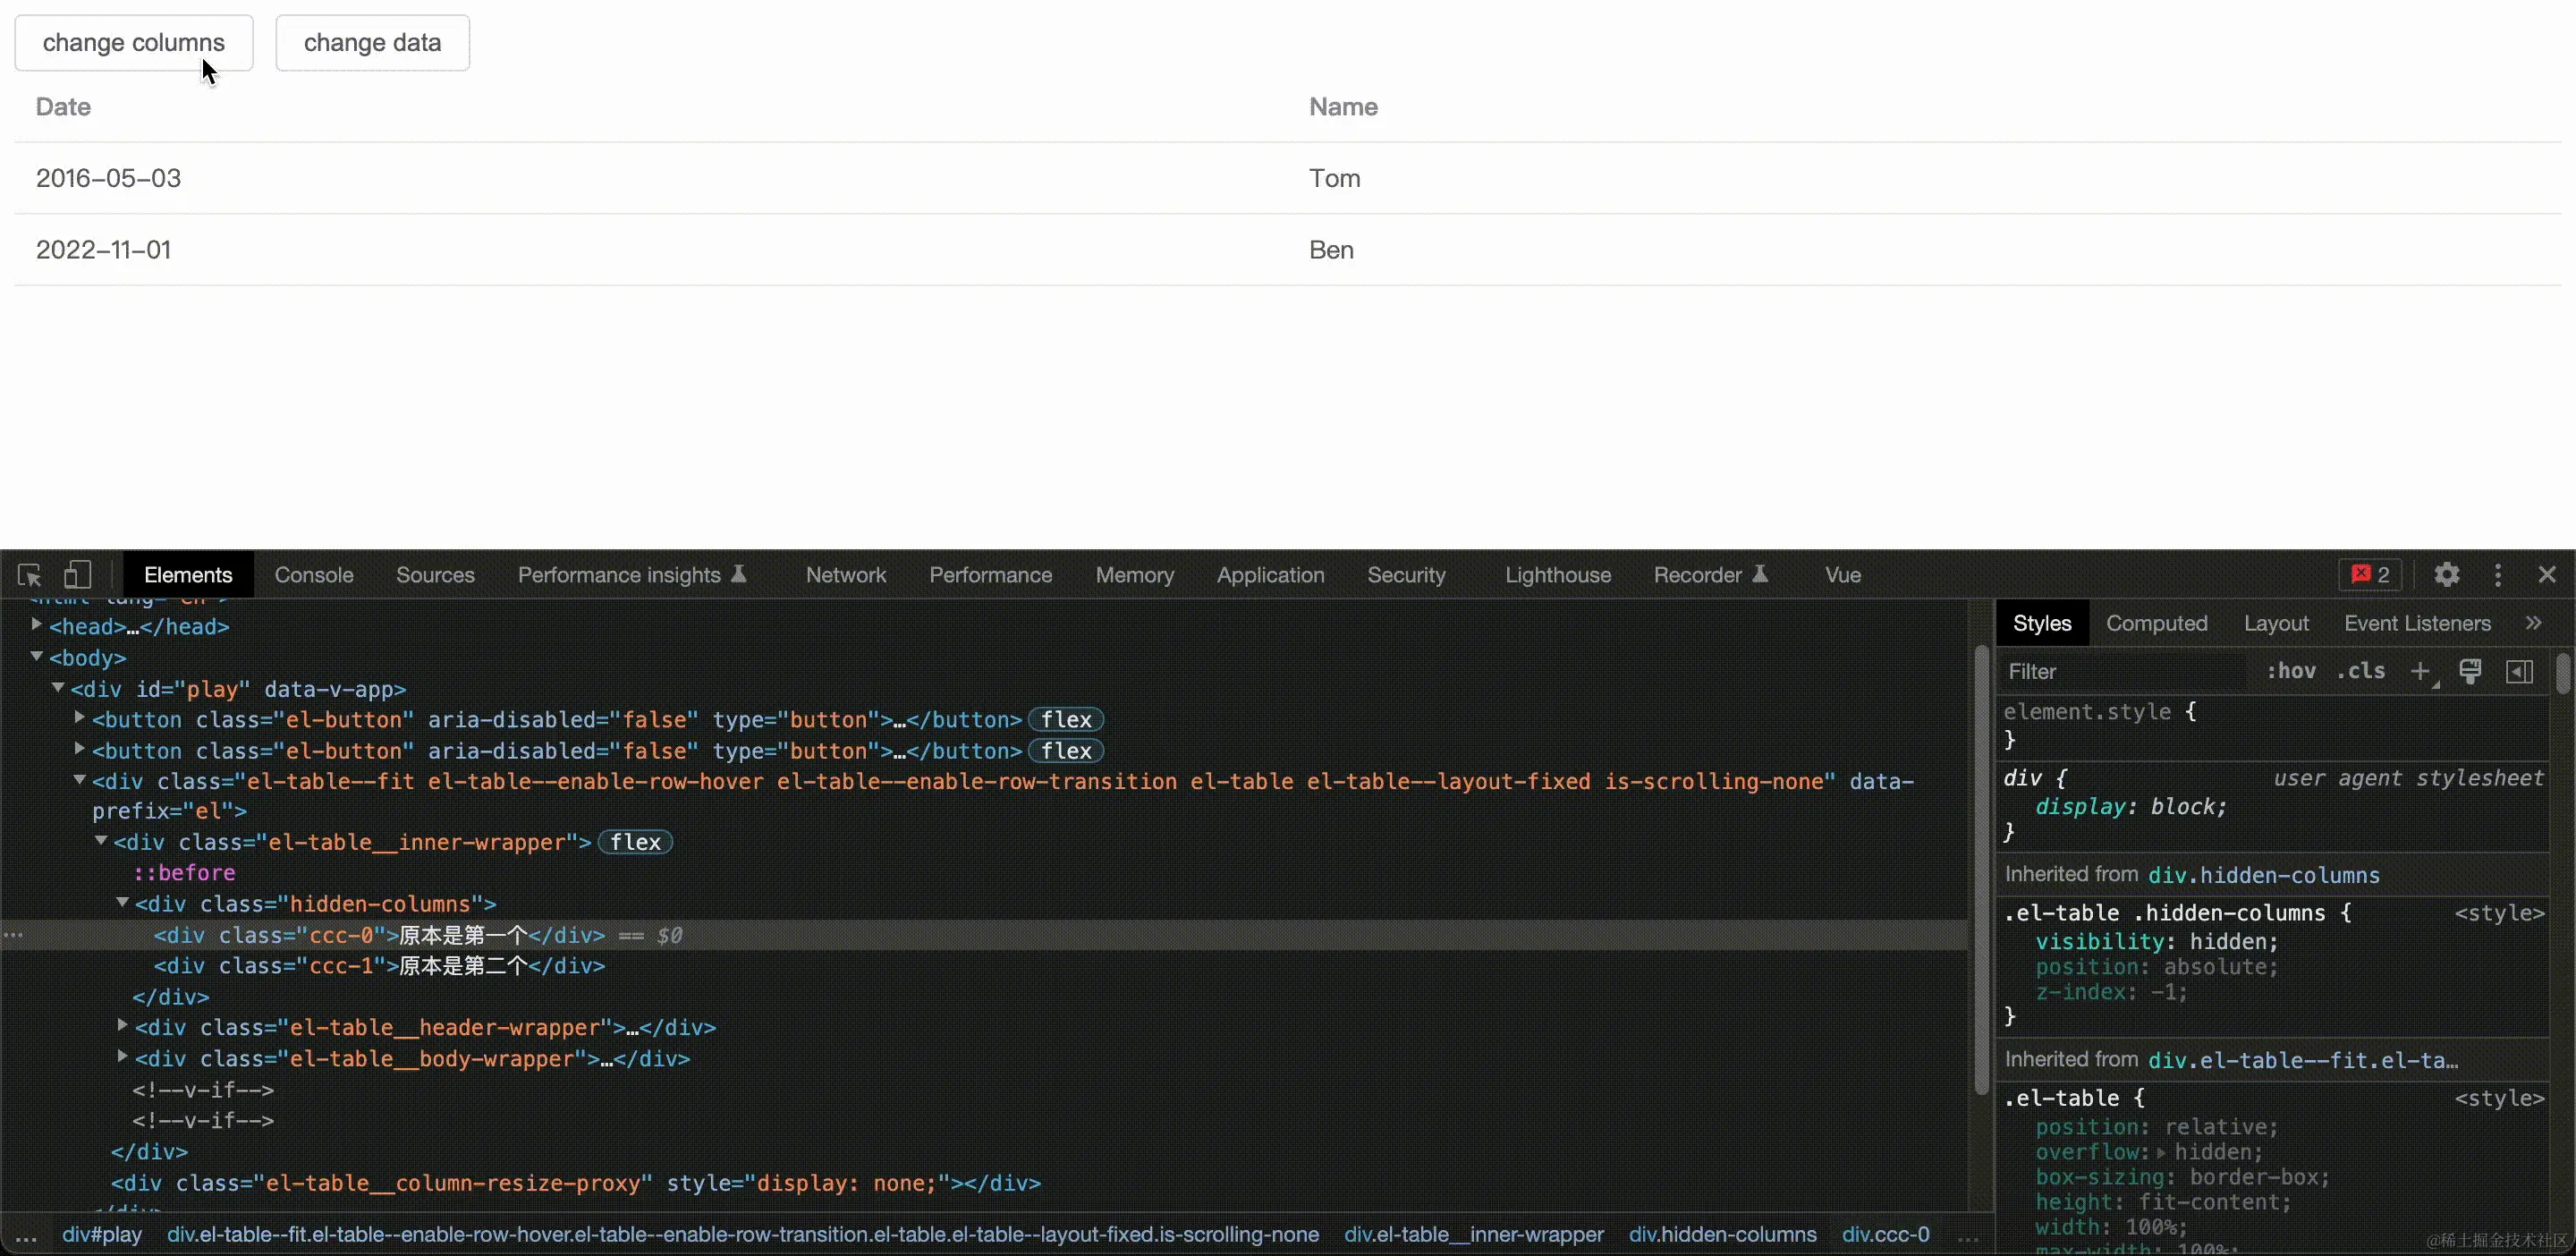Add a new style rule with the plus icon
The height and width of the screenshot is (1256, 2576).
pos(2423,671)
